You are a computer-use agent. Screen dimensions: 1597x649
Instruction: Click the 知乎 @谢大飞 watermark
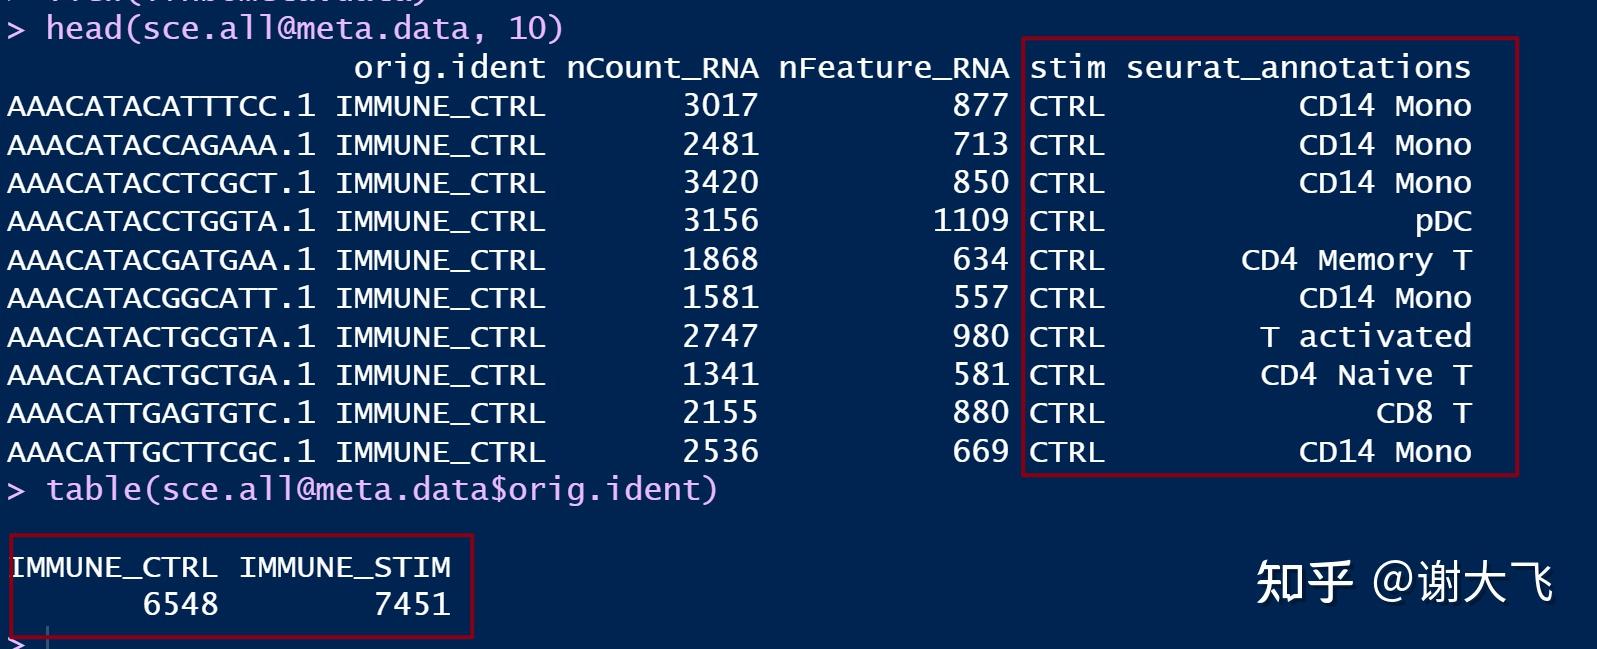(1404, 582)
